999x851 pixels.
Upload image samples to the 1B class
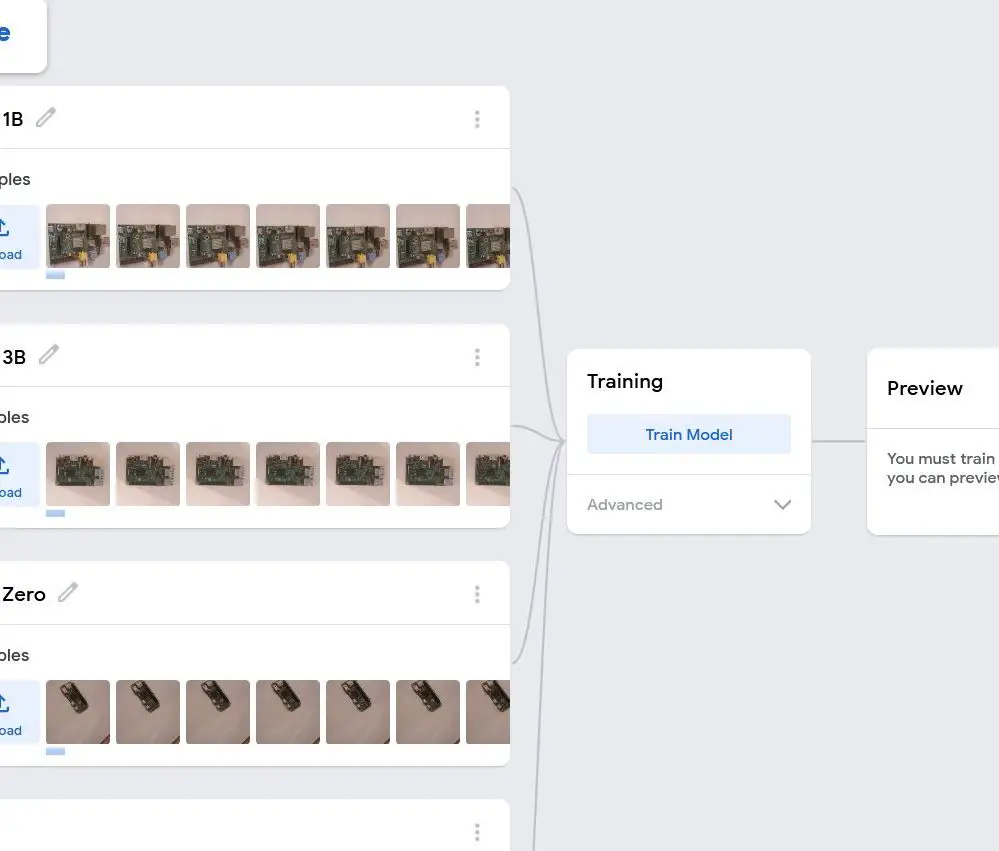point(19,237)
